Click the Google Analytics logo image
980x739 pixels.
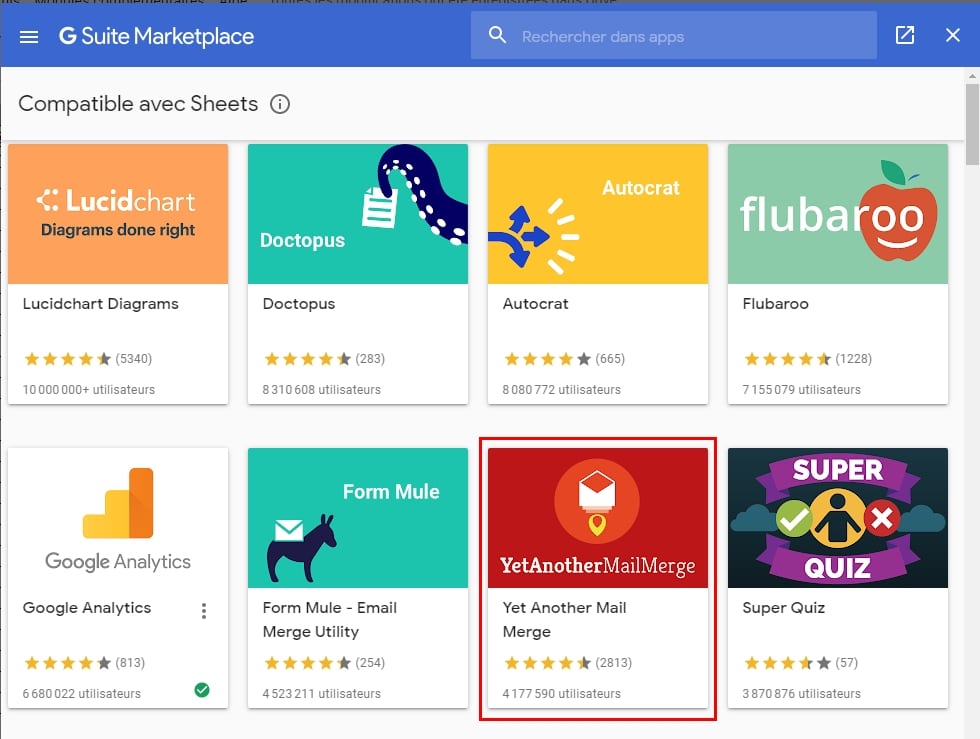118,518
